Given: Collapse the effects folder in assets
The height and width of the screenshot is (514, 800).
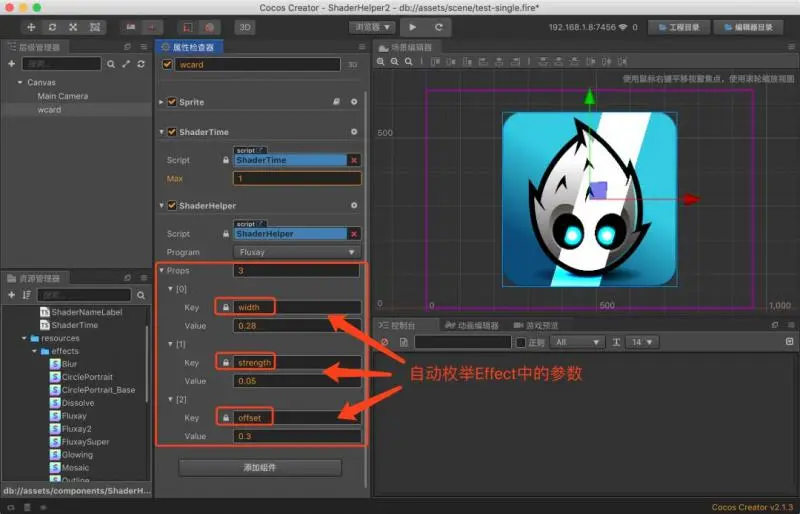Looking at the screenshot, I should pyautogui.click(x=34, y=351).
